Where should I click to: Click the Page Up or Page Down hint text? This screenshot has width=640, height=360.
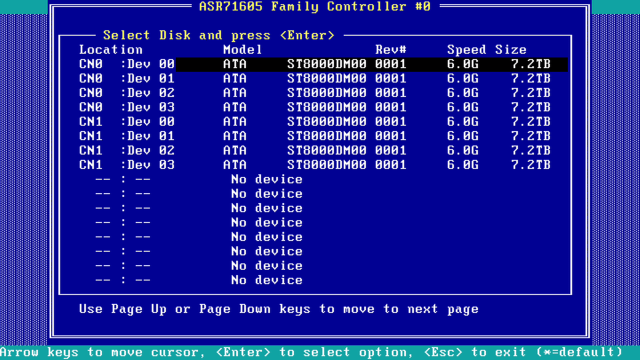[x=279, y=309]
